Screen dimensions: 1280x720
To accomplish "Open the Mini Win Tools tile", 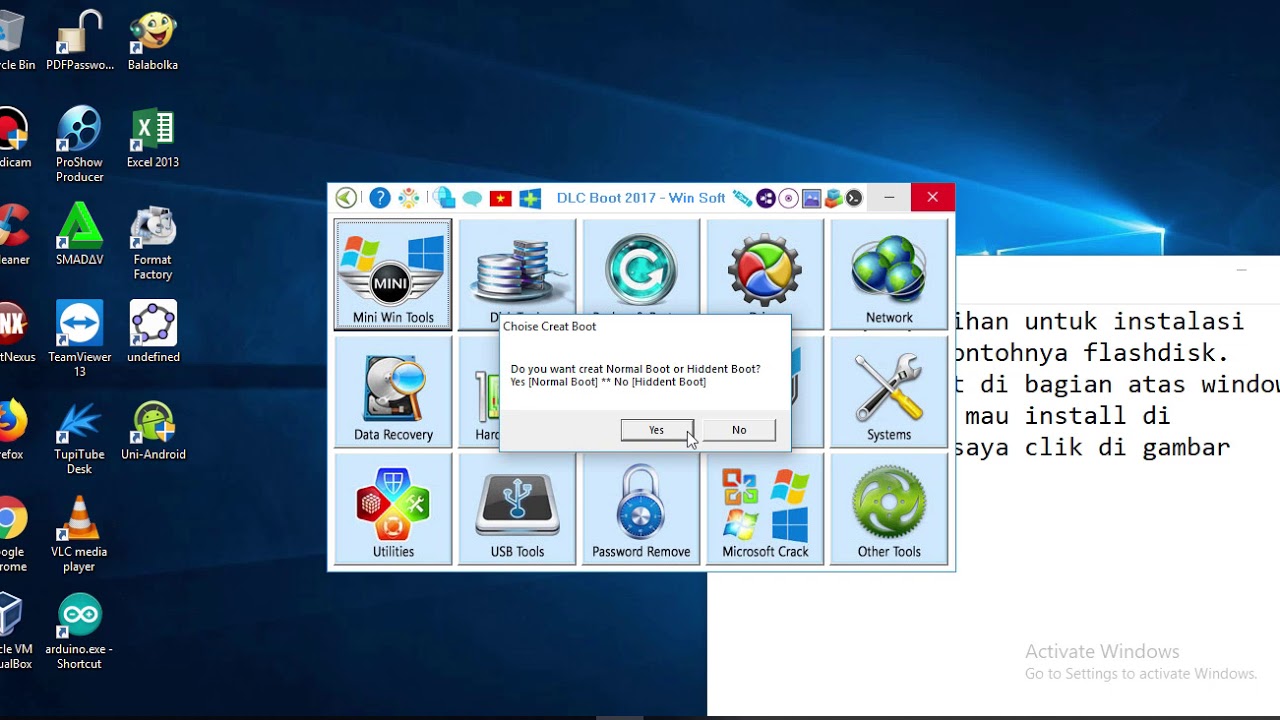I will click(x=393, y=275).
